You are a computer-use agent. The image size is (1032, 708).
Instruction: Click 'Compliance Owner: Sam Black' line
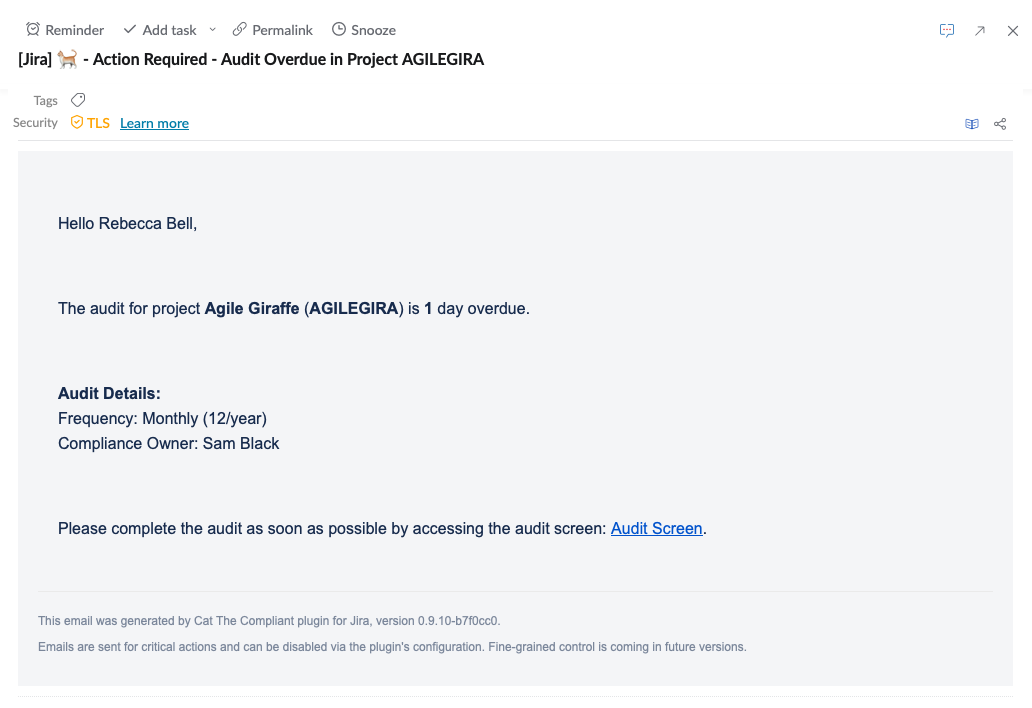pyautogui.click(x=168, y=443)
